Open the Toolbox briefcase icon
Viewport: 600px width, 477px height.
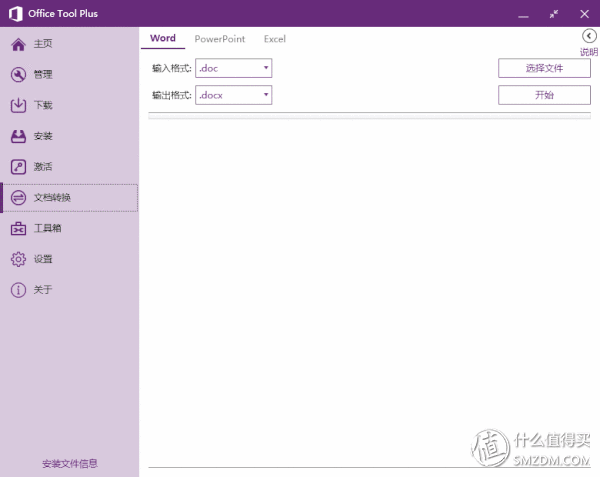pos(18,228)
